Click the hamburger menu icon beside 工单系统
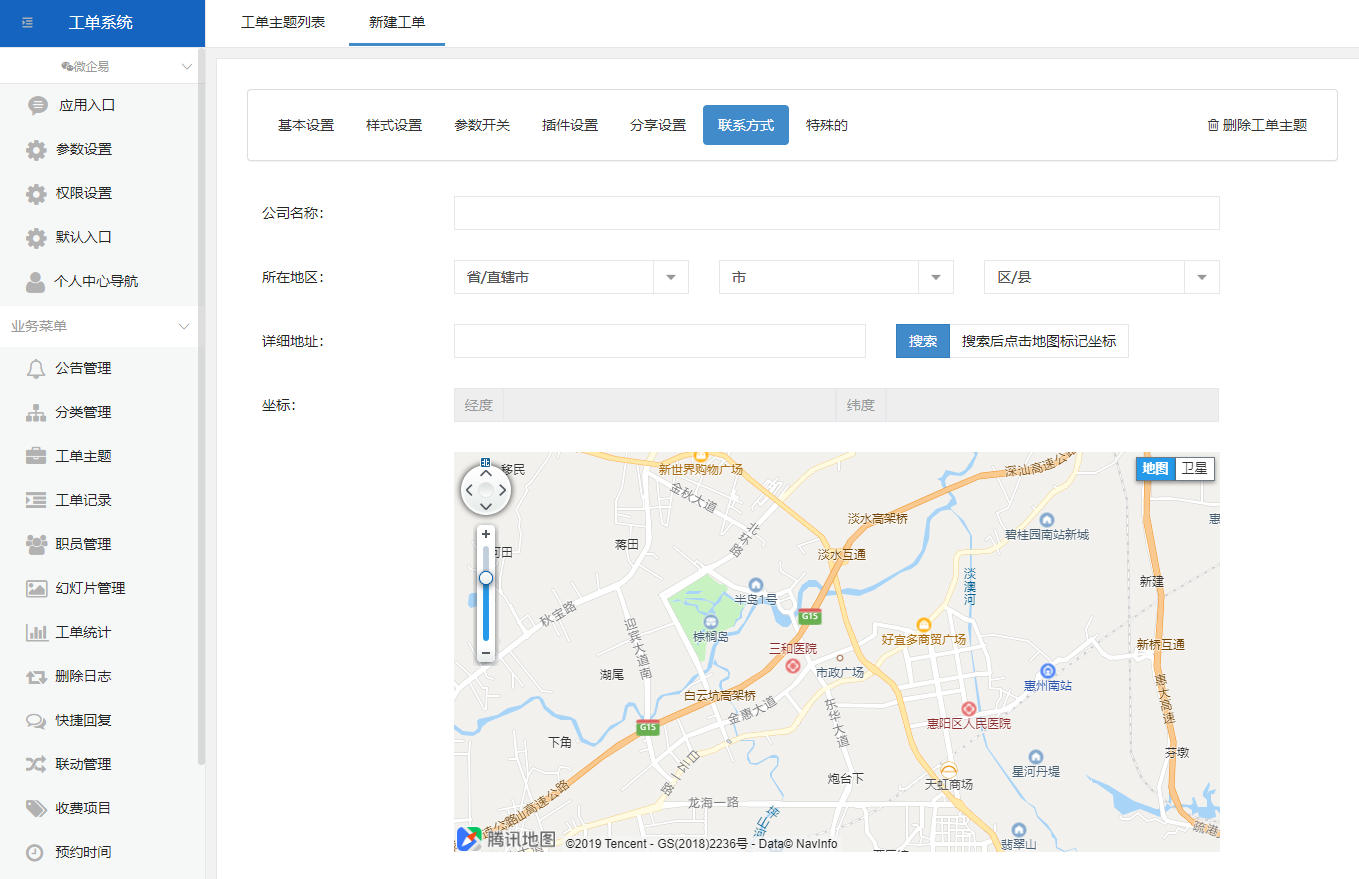1359x879 pixels. coord(27,23)
